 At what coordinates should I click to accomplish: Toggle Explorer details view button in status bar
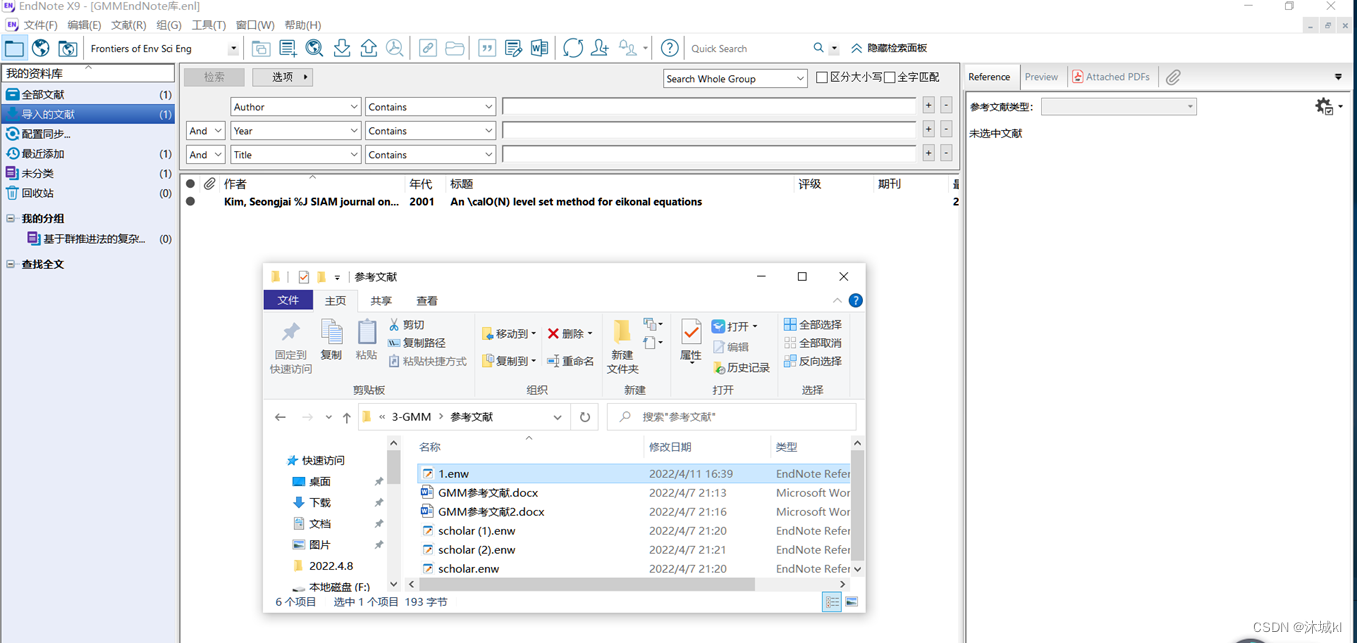[x=831, y=602]
